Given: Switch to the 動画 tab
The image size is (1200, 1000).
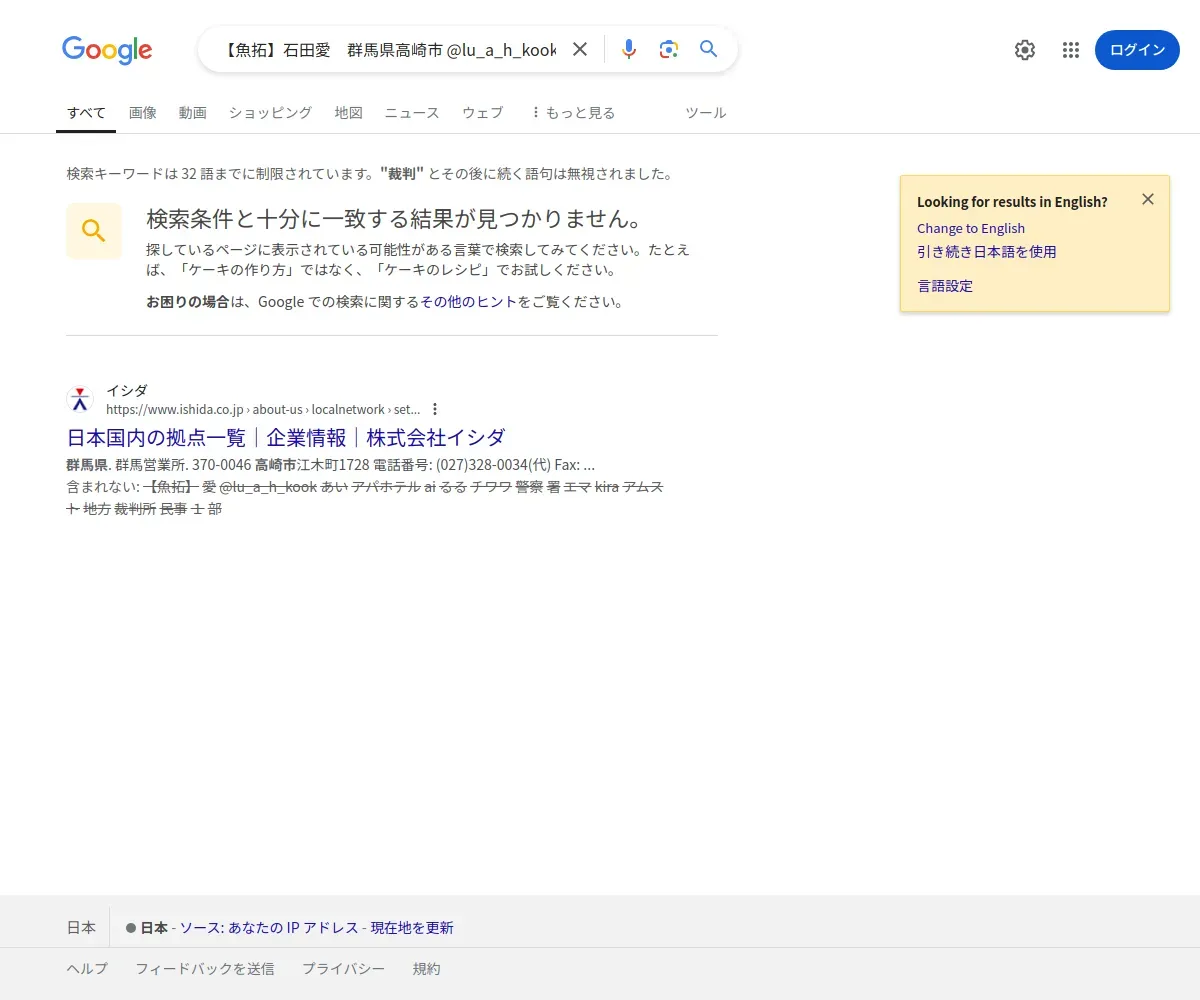Looking at the screenshot, I should (x=193, y=113).
